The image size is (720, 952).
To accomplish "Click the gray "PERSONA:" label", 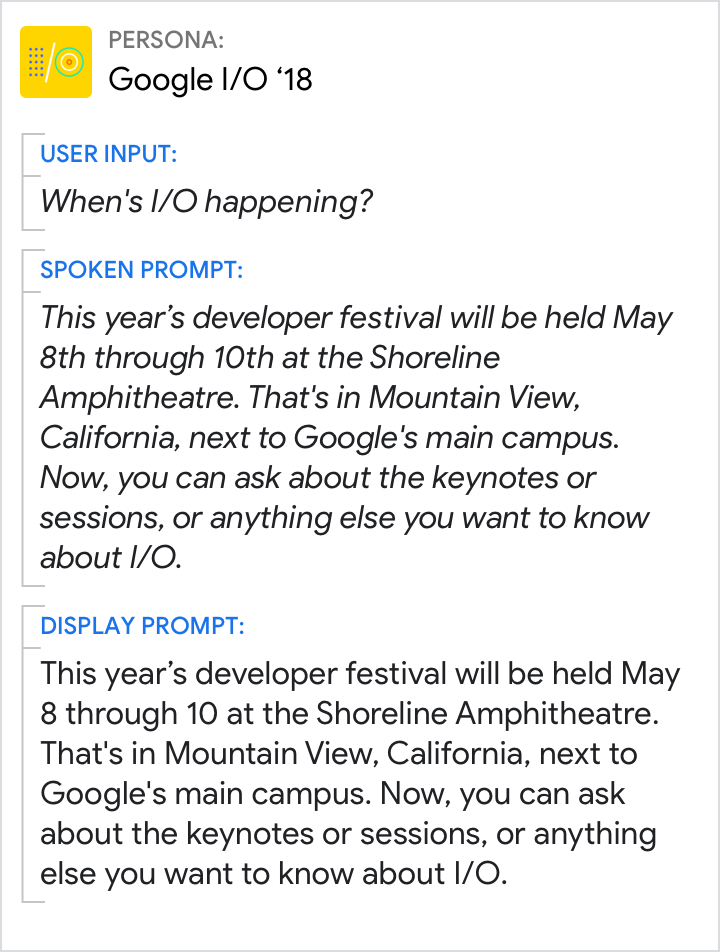I will (x=166, y=40).
